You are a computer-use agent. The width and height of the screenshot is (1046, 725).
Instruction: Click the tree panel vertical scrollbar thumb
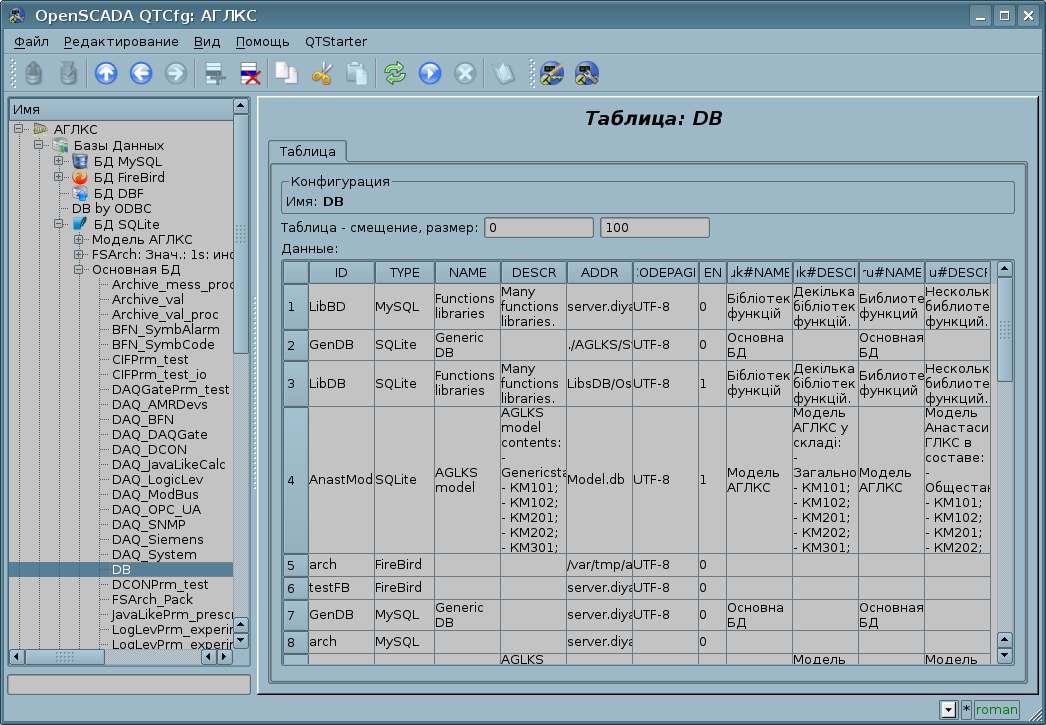pos(241,233)
